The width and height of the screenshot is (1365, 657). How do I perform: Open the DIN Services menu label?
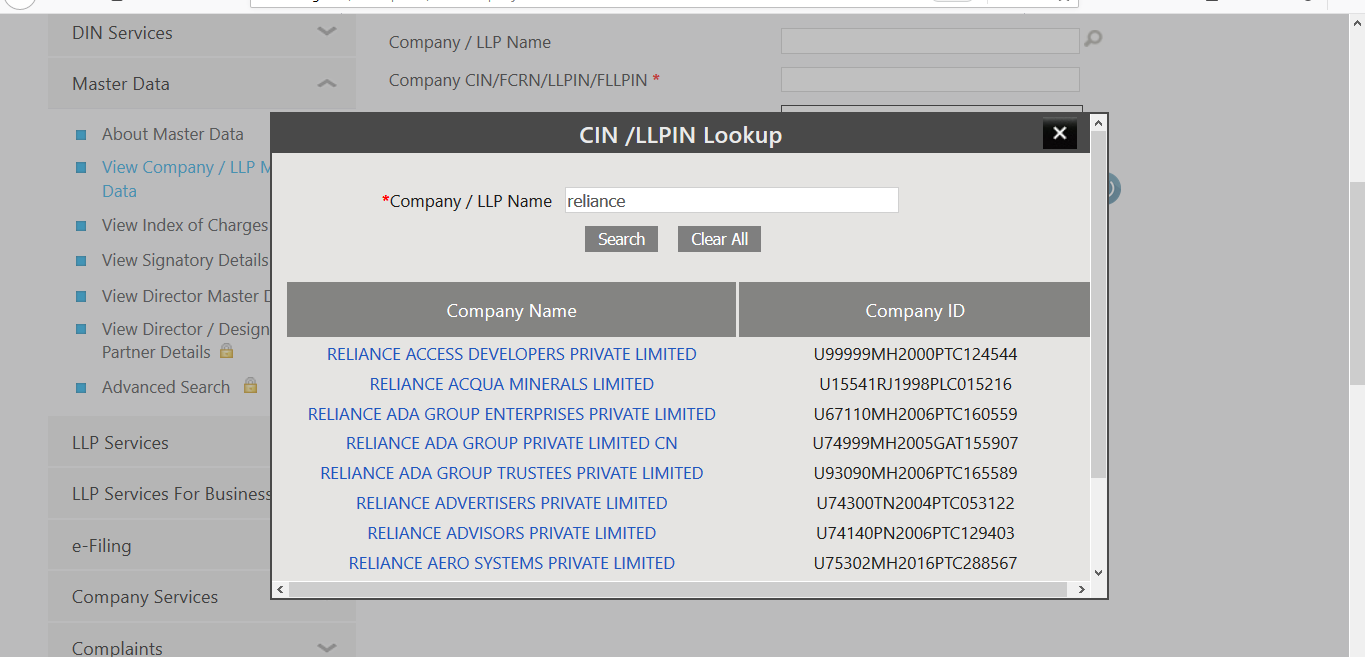pos(122,33)
